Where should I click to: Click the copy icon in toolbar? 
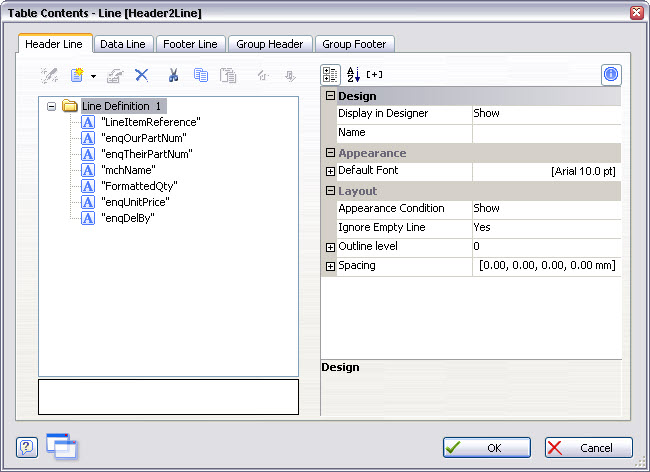click(201, 75)
